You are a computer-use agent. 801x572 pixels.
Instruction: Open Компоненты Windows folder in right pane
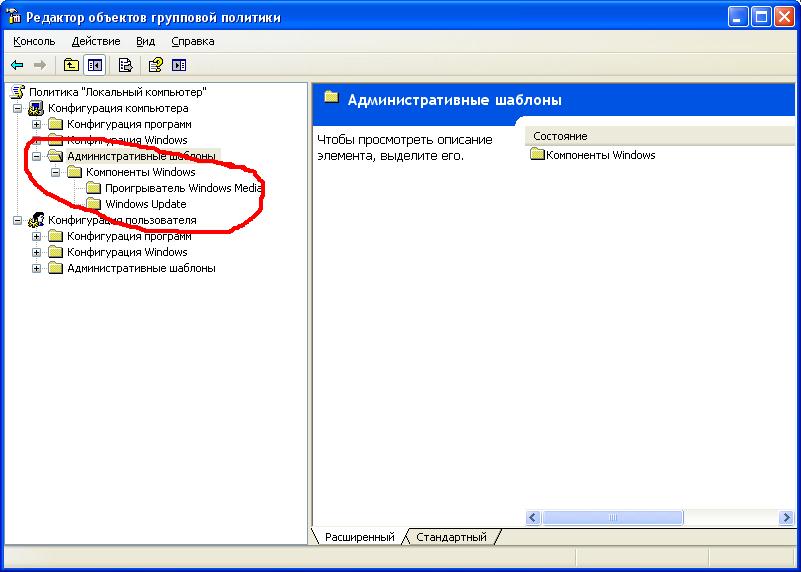coord(600,155)
